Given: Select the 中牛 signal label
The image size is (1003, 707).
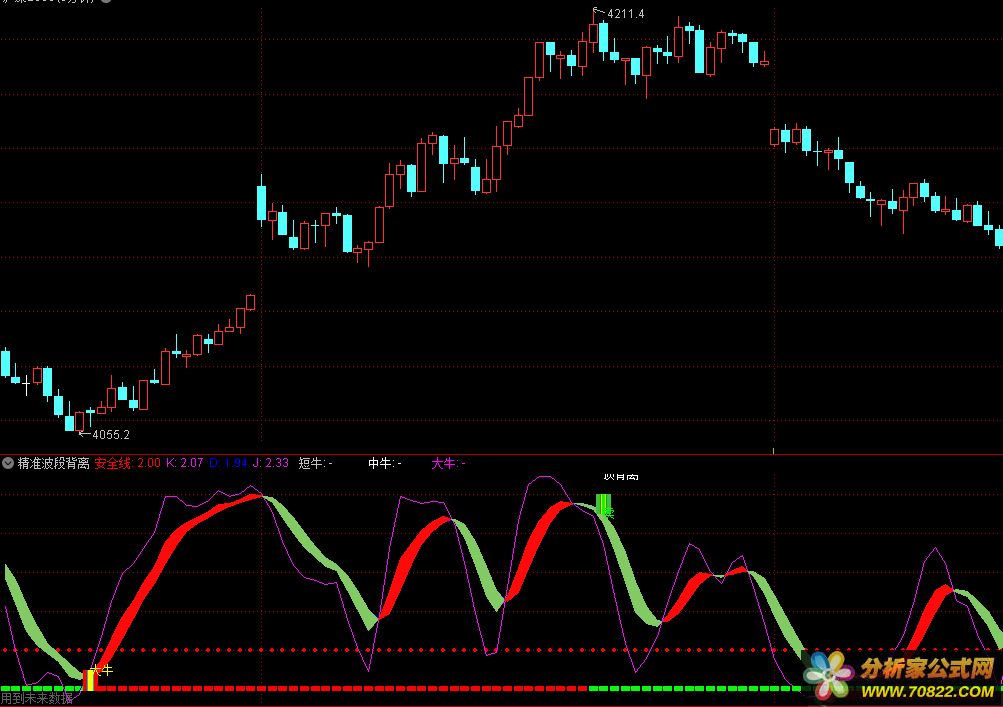Looking at the screenshot, I should point(384,463).
